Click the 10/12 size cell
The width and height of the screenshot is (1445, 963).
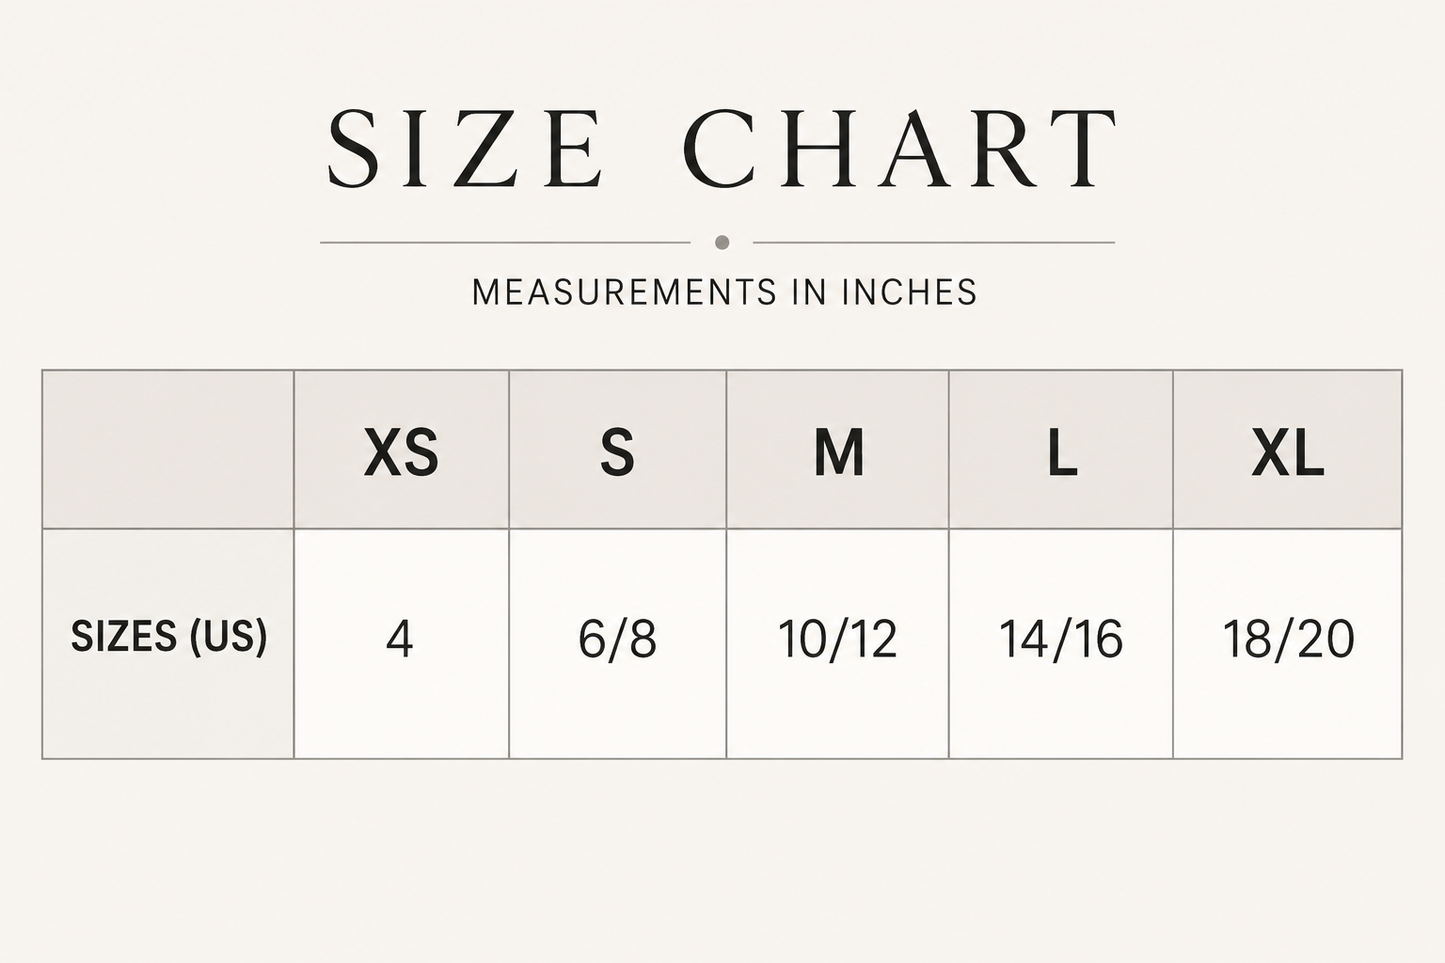click(838, 643)
